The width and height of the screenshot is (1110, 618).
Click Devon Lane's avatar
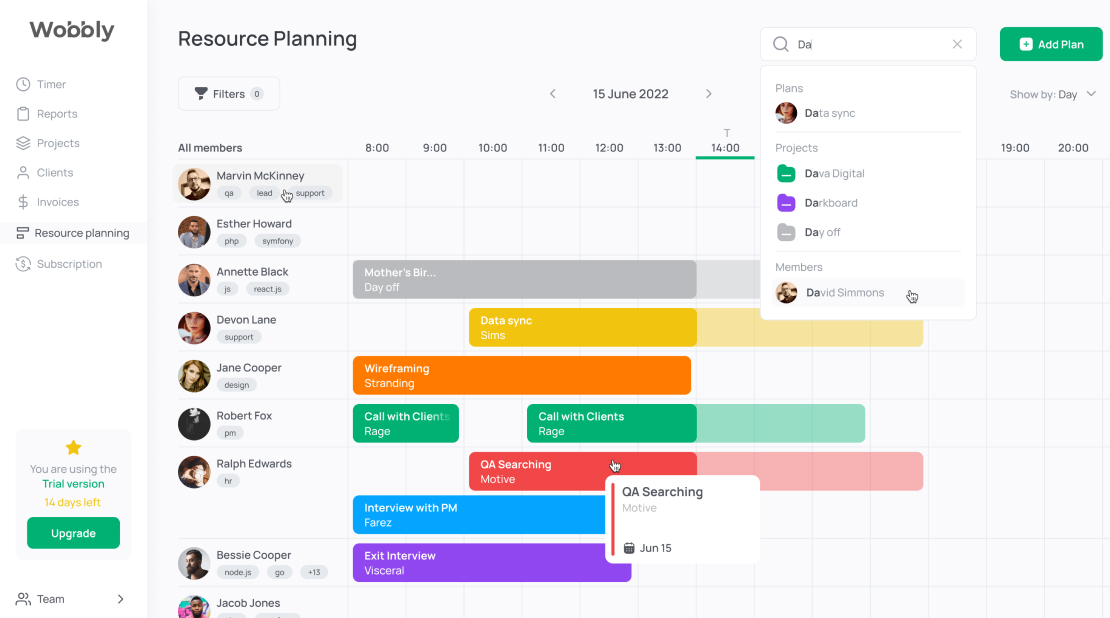[x=194, y=328]
